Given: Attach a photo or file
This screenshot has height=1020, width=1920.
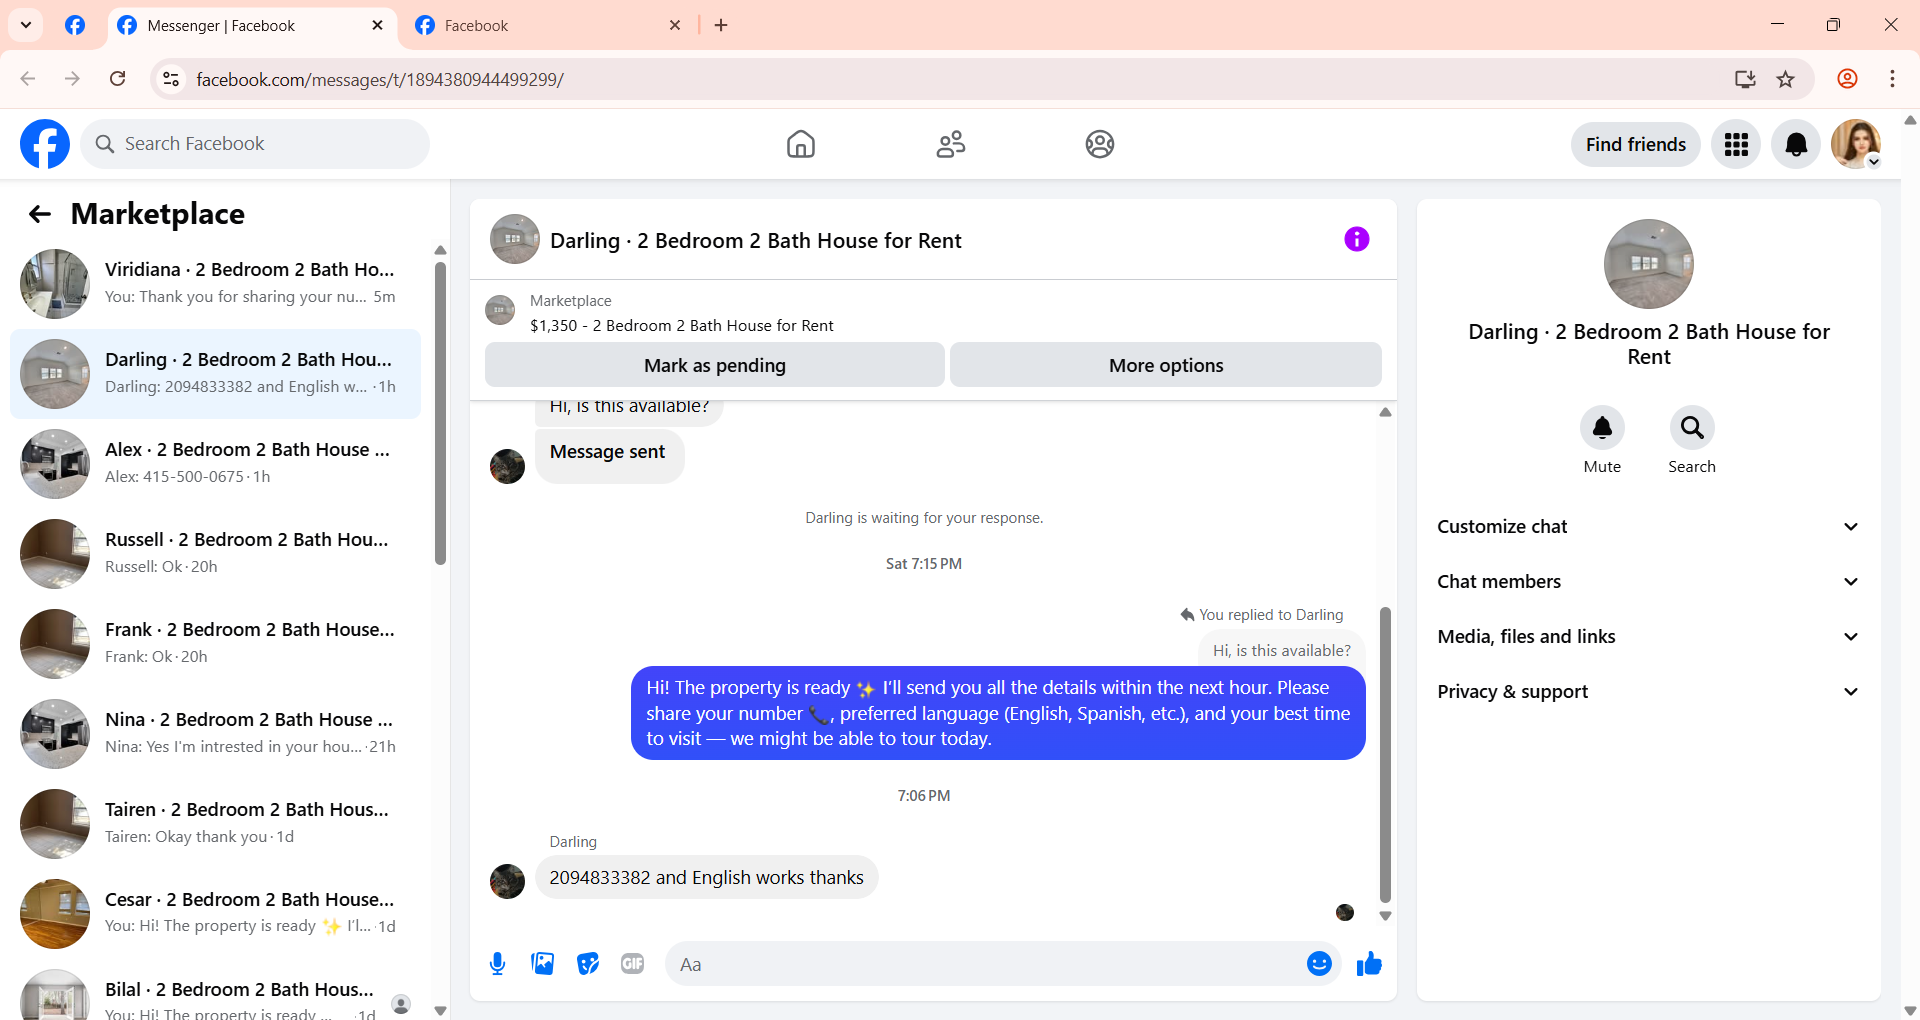Looking at the screenshot, I should [542, 964].
